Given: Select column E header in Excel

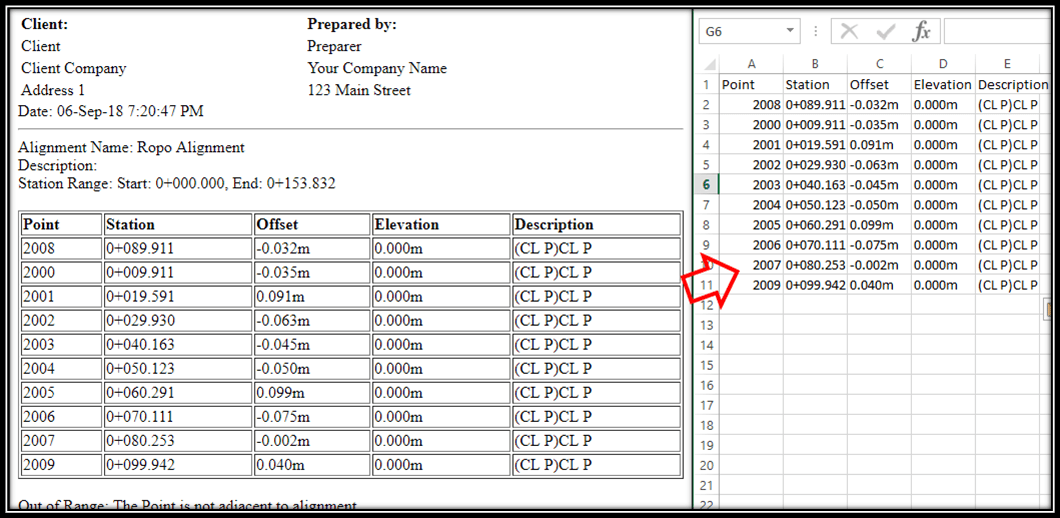Looking at the screenshot, I should (1007, 64).
